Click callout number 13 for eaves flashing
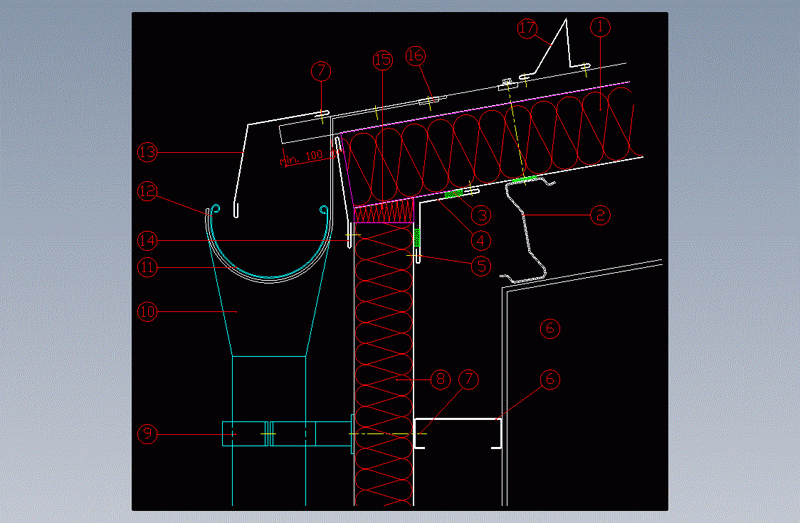This screenshot has width=800, height=523. [148, 153]
